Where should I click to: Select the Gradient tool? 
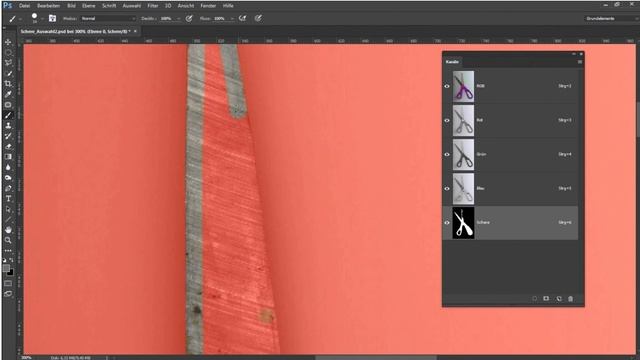click(8, 157)
